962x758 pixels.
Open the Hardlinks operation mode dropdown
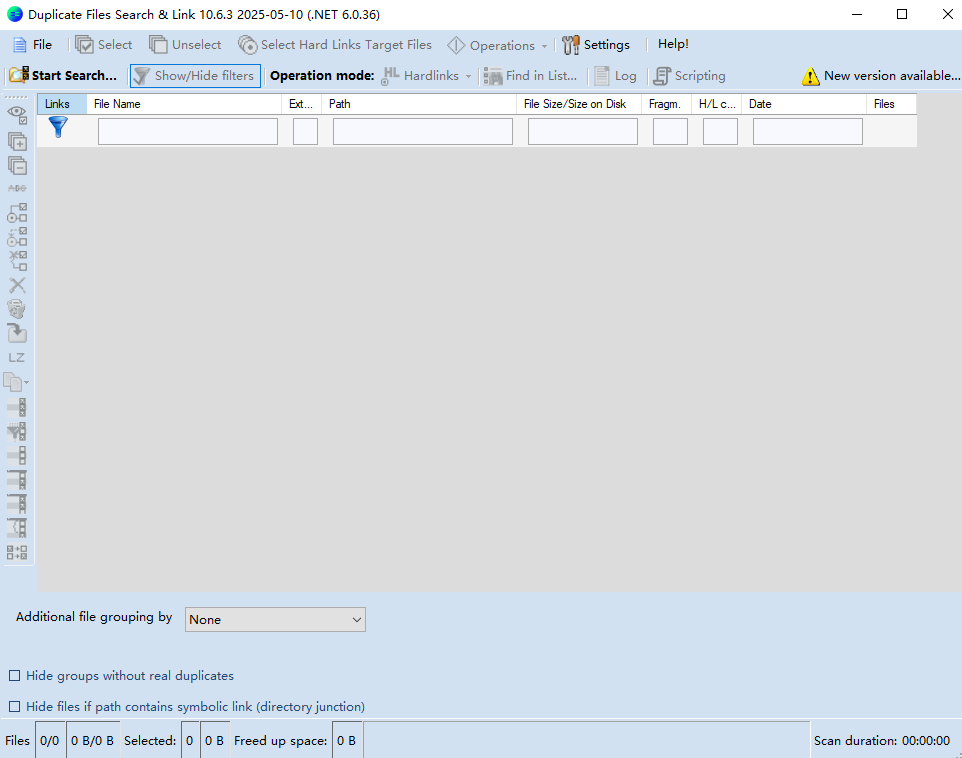coord(426,75)
